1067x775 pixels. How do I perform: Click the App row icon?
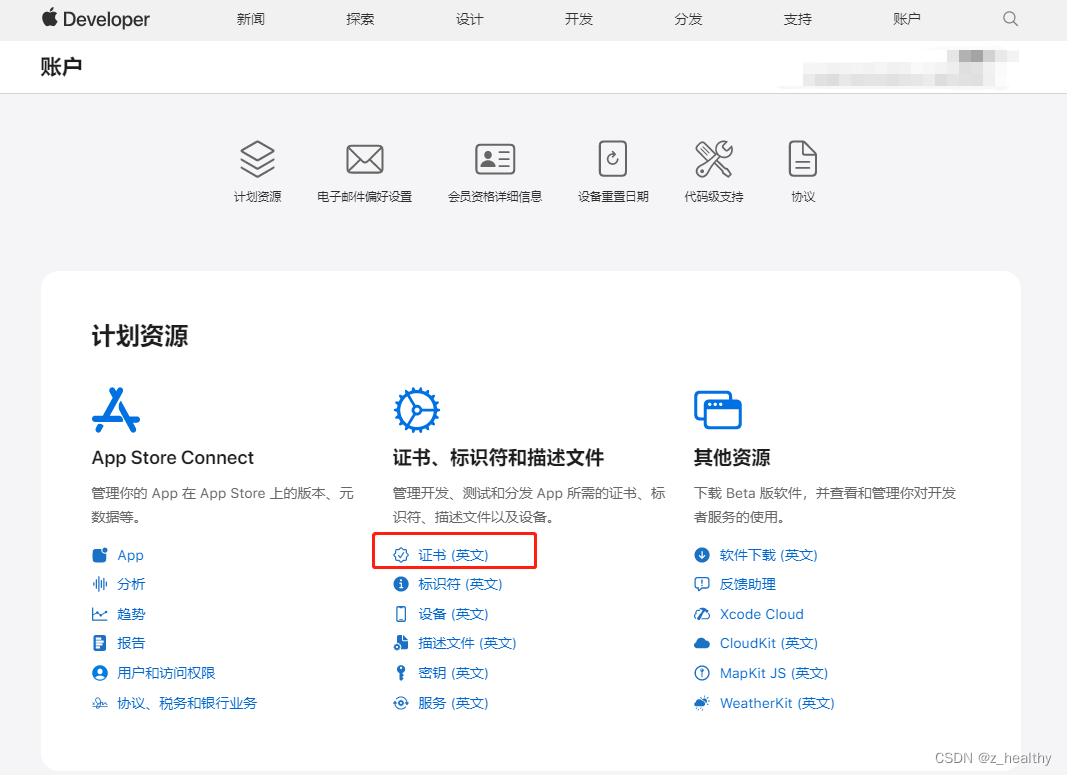[x=100, y=555]
